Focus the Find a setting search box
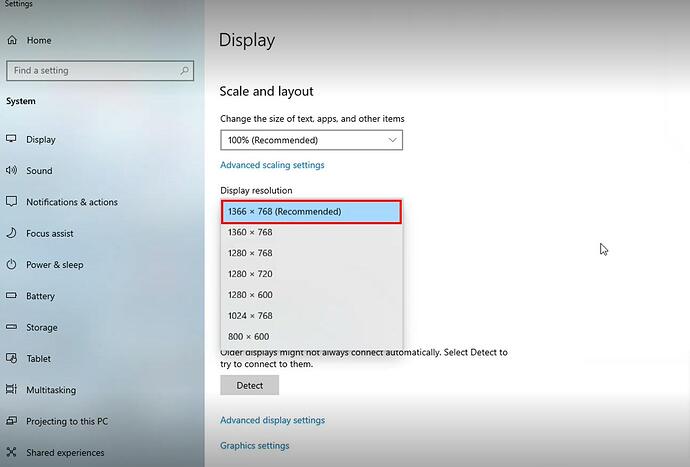690x467 pixels. click(92, 71)
